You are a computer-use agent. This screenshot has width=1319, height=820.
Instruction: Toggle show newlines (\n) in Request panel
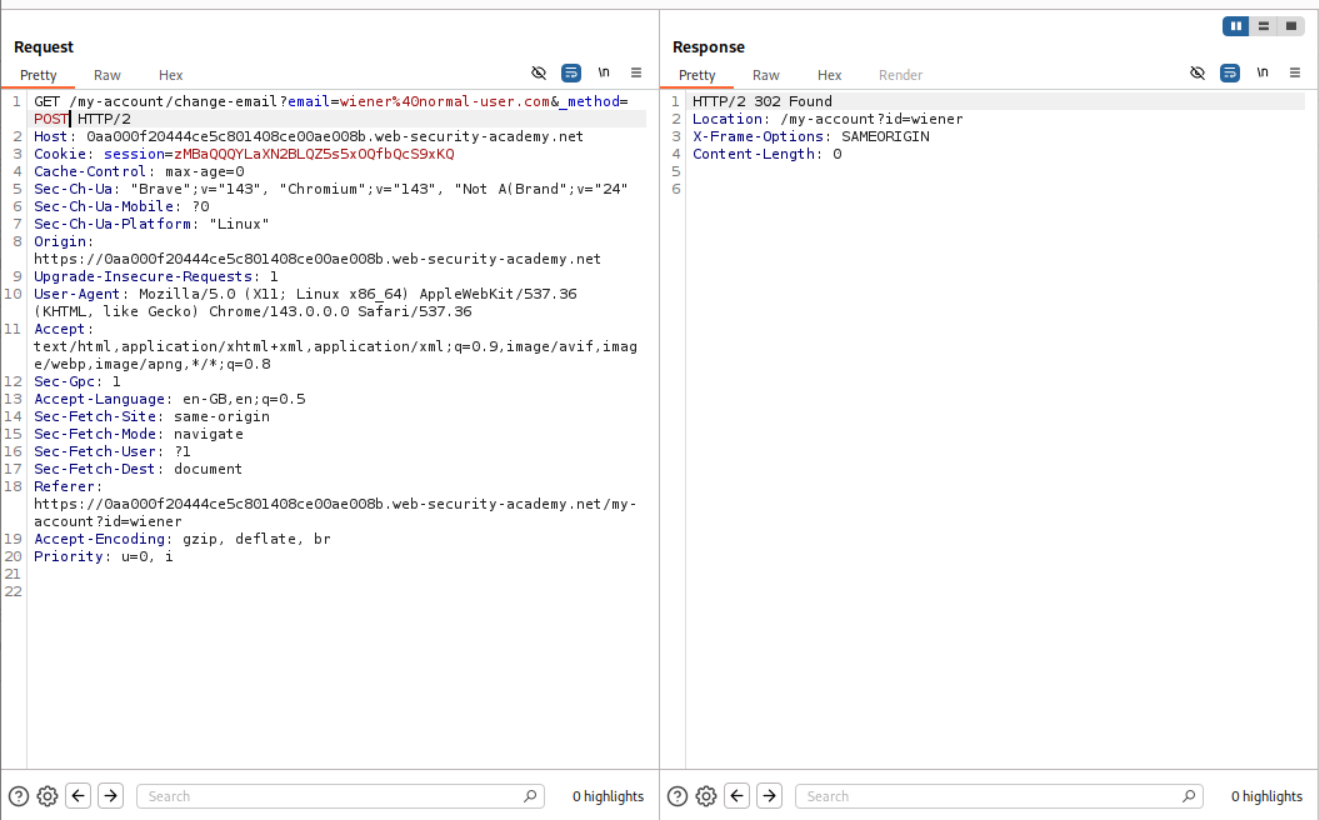604,73
